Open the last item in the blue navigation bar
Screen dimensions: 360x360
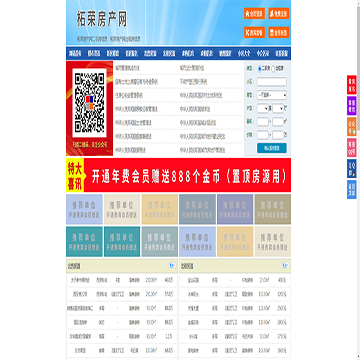tap(282, 53)
